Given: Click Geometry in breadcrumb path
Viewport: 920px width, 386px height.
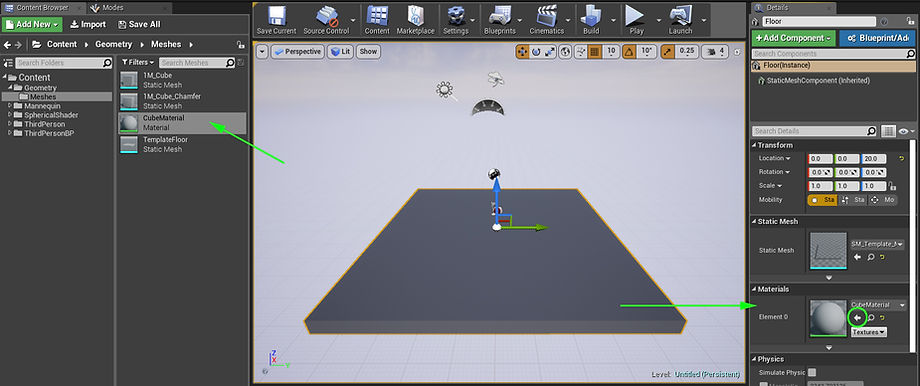Looking at the screenshot, I should 113,45.
